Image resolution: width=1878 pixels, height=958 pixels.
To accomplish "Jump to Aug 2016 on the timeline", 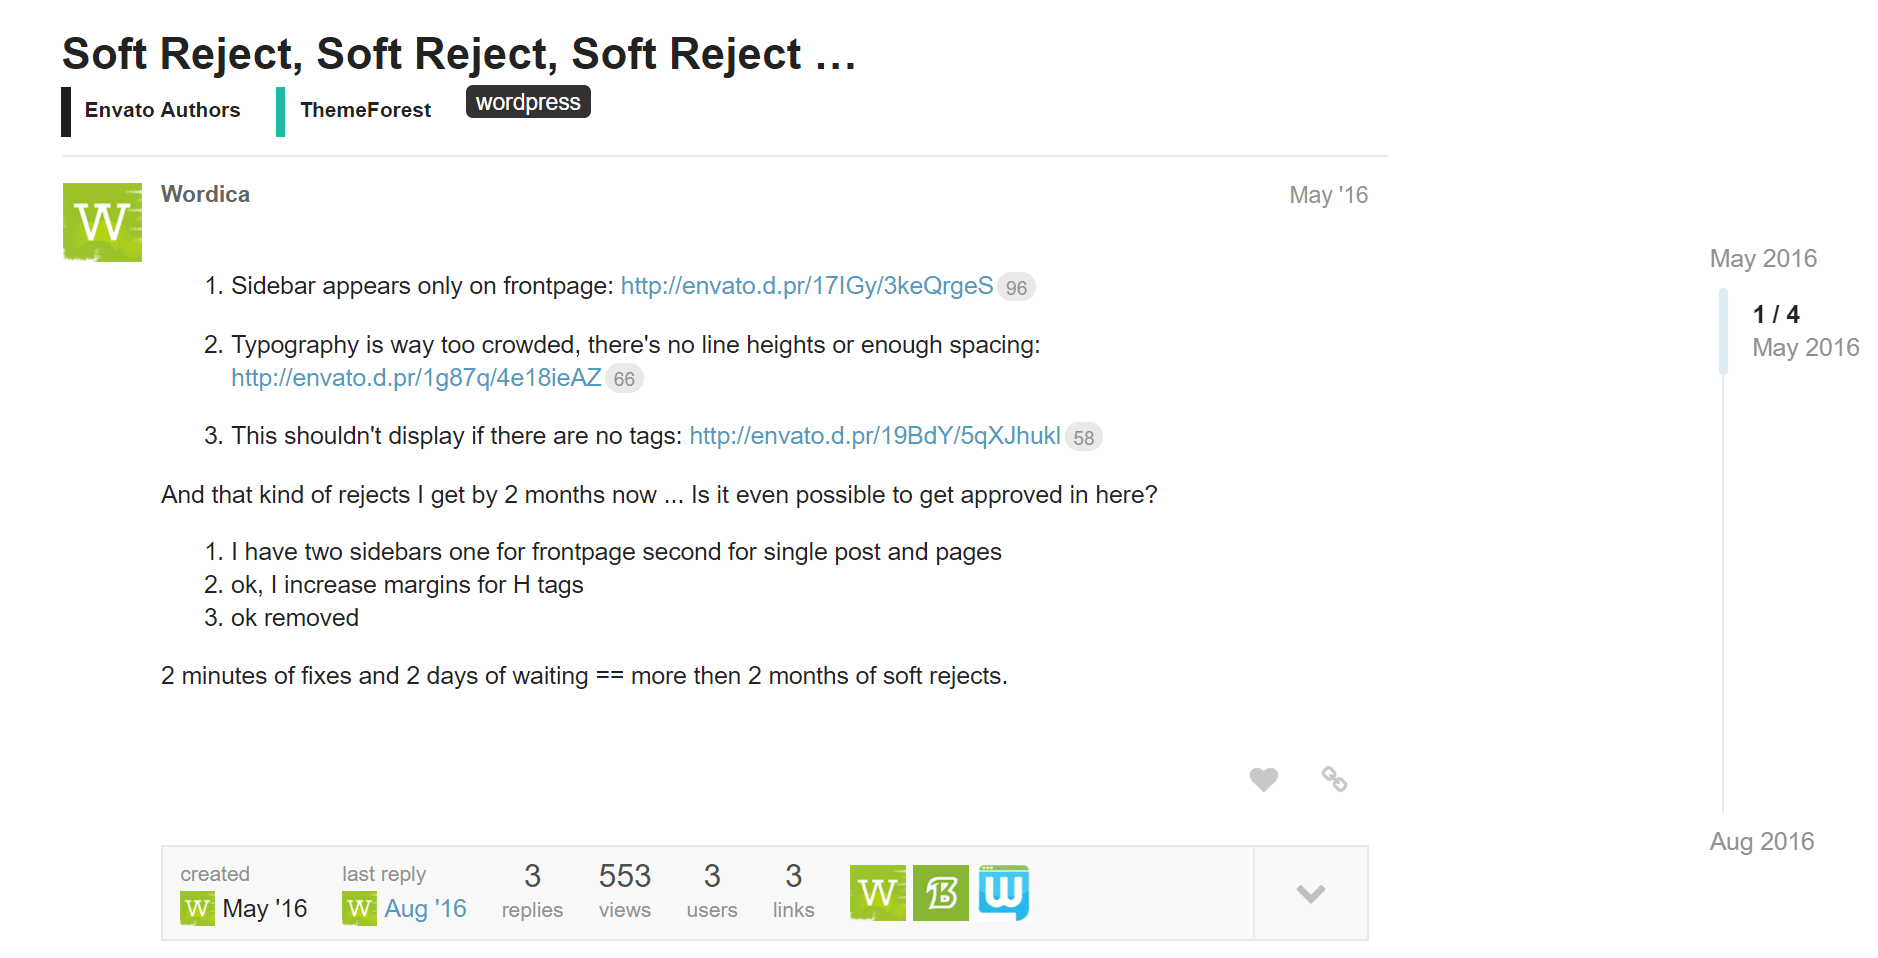I will pos(1761,841).
